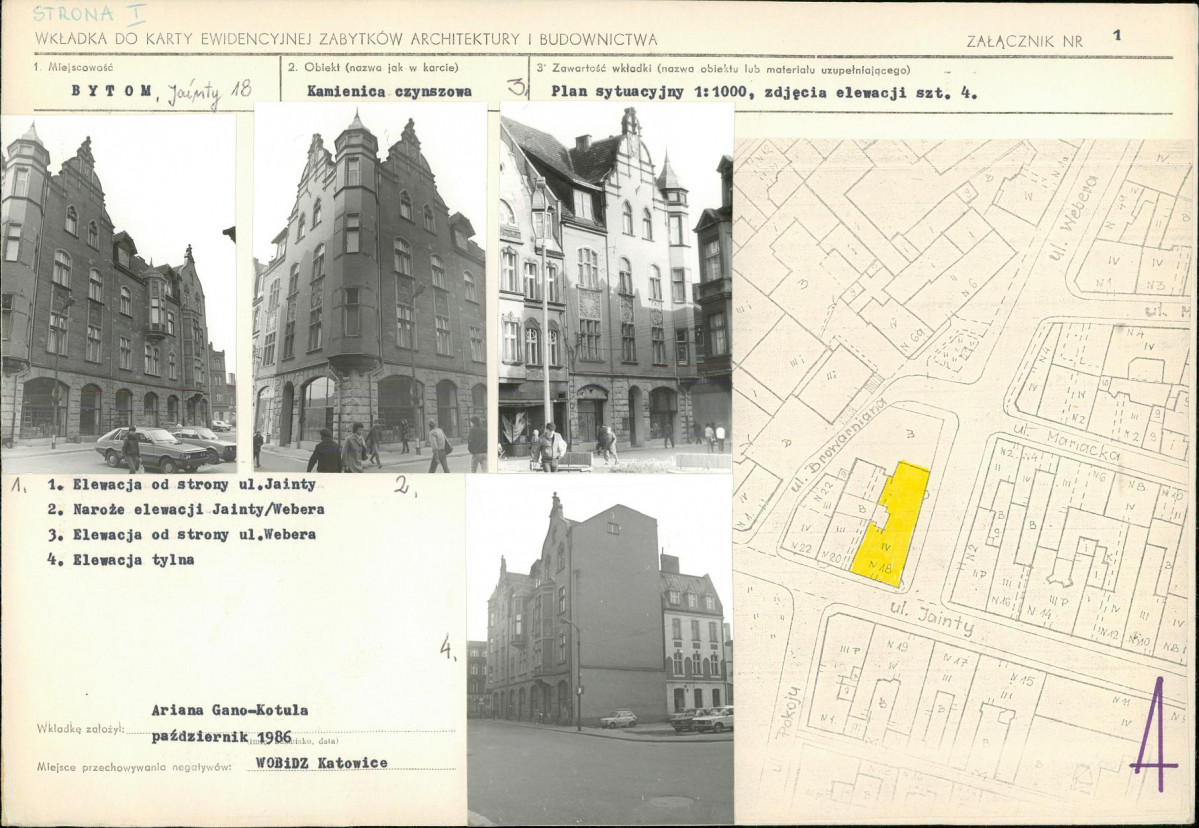The height and width of the screenshot is (828, 1199).
Task: Click the handwritten 'STRONA I' note
Action: pos(89,15)
